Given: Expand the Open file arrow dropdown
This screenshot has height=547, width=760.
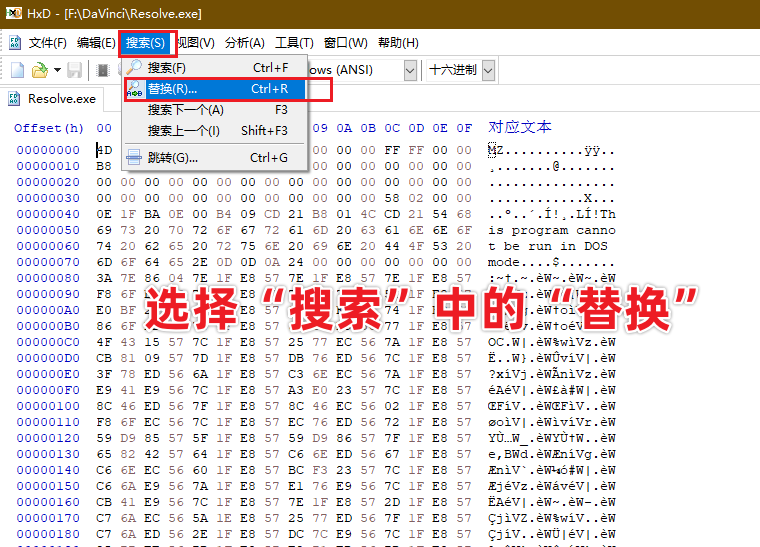Looking at the screenshot, I should pos(57,70).
